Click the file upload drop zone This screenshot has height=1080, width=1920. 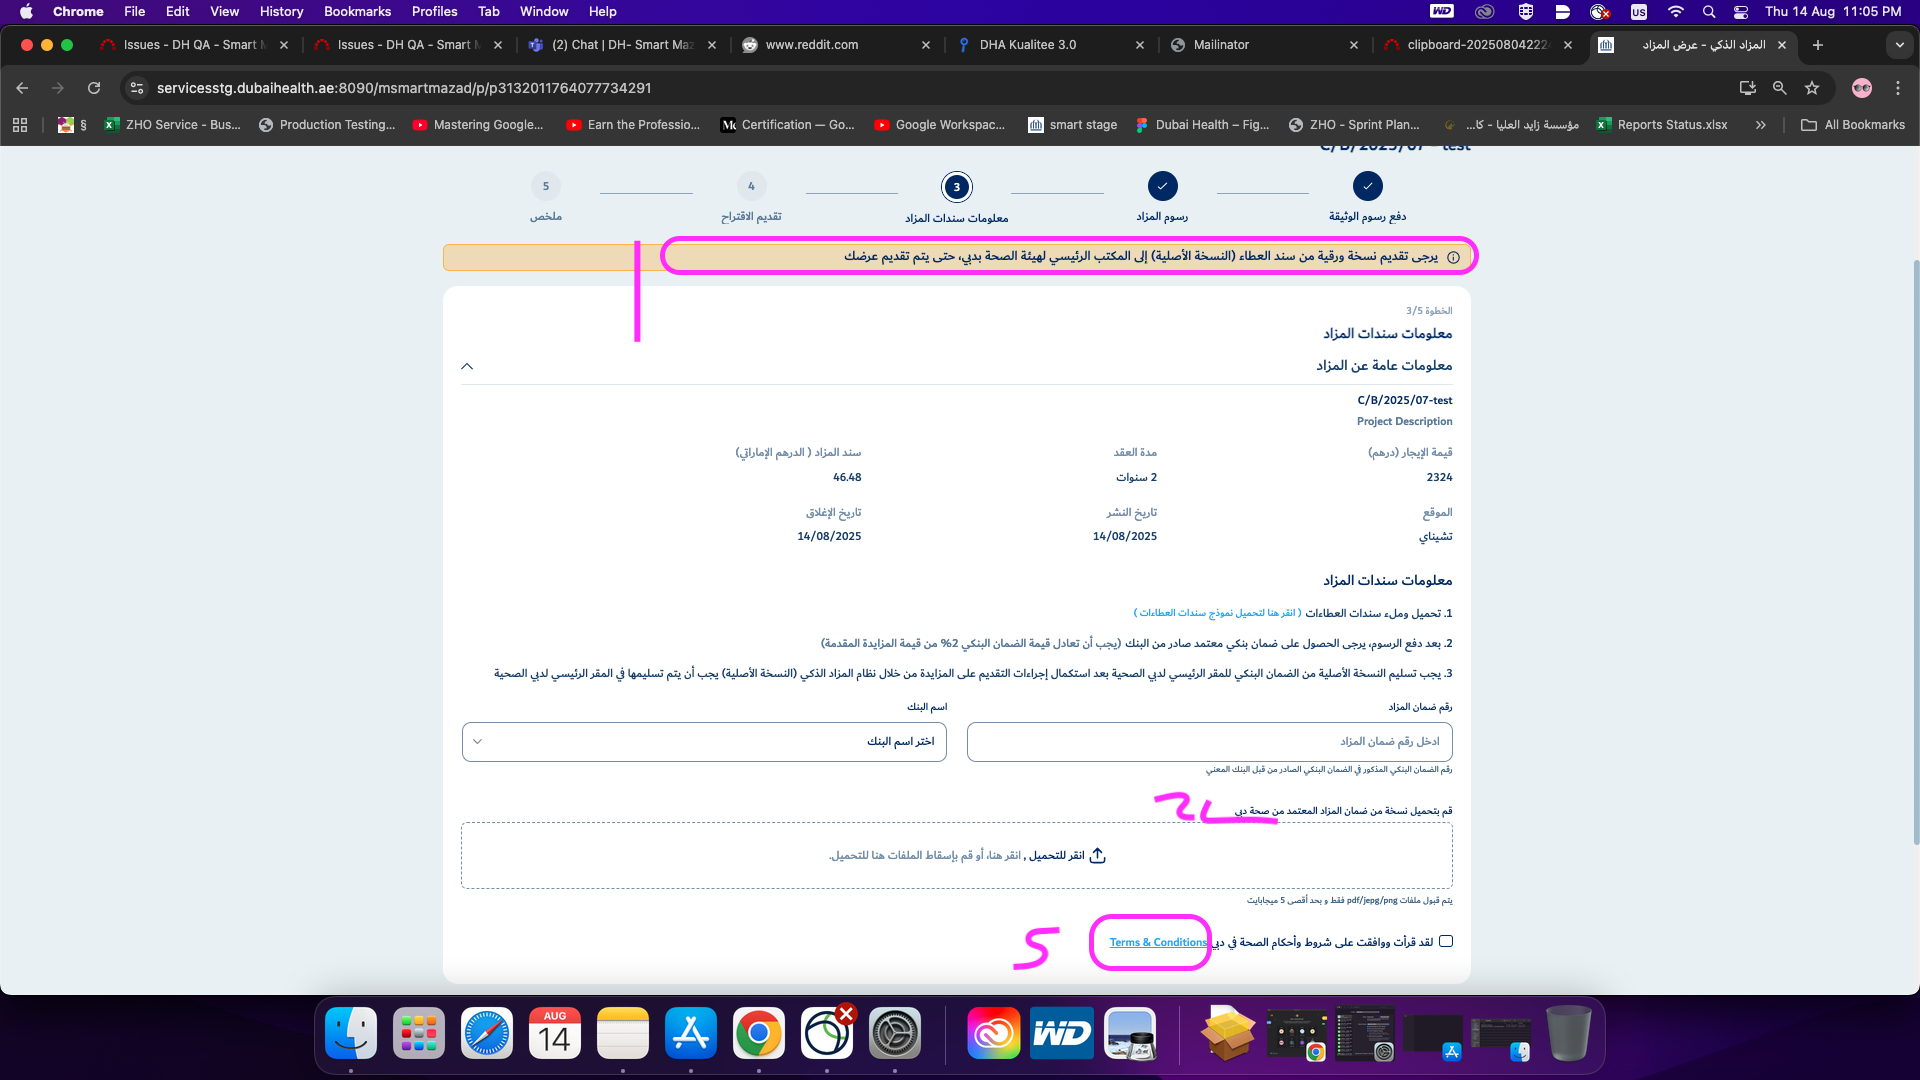pos(957,856)
